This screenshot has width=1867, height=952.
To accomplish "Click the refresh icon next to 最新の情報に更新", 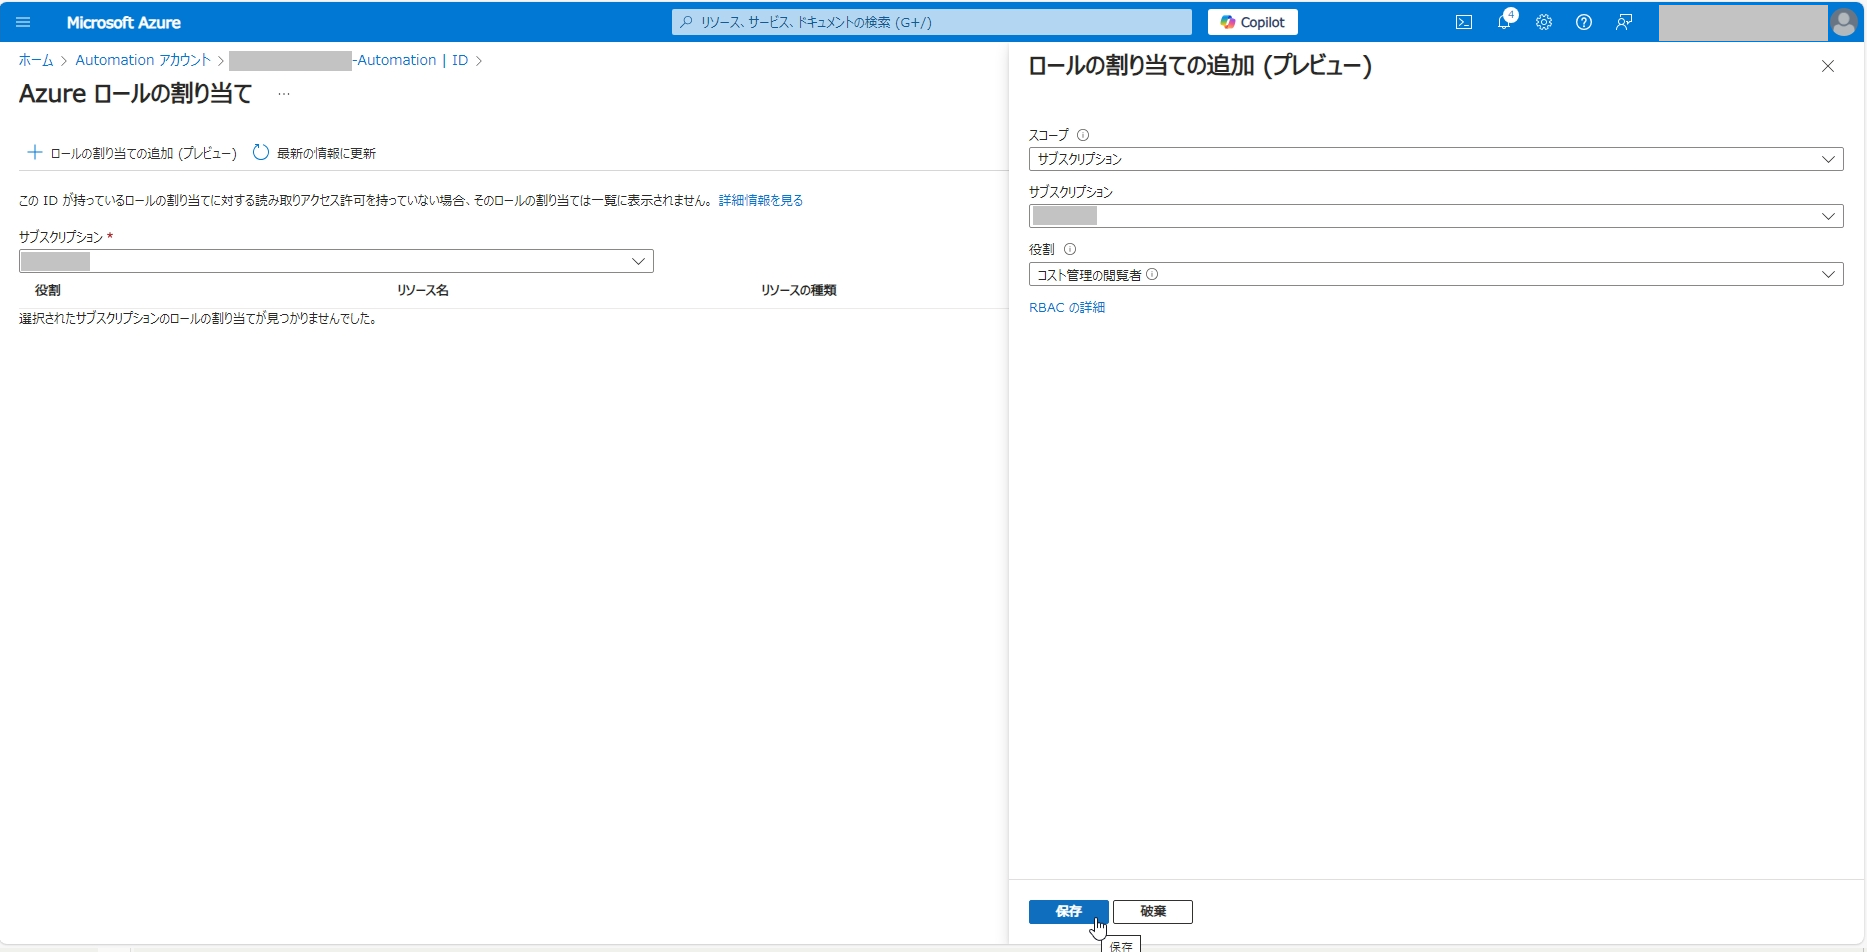I will click(x=261, y=152).
